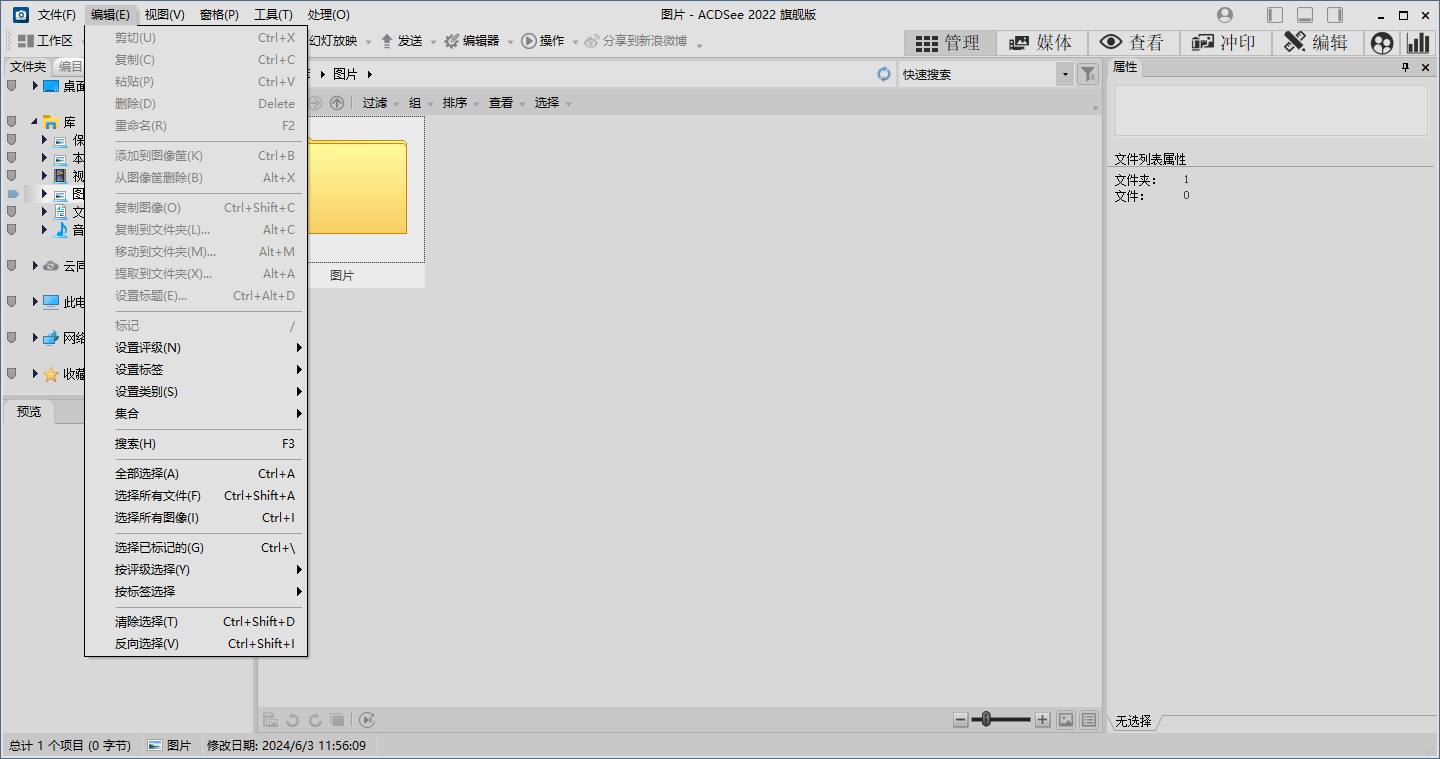The width and height of the screenshot is (1440, 759).
Task: Click the user account icon
Action: [1225, 15]
